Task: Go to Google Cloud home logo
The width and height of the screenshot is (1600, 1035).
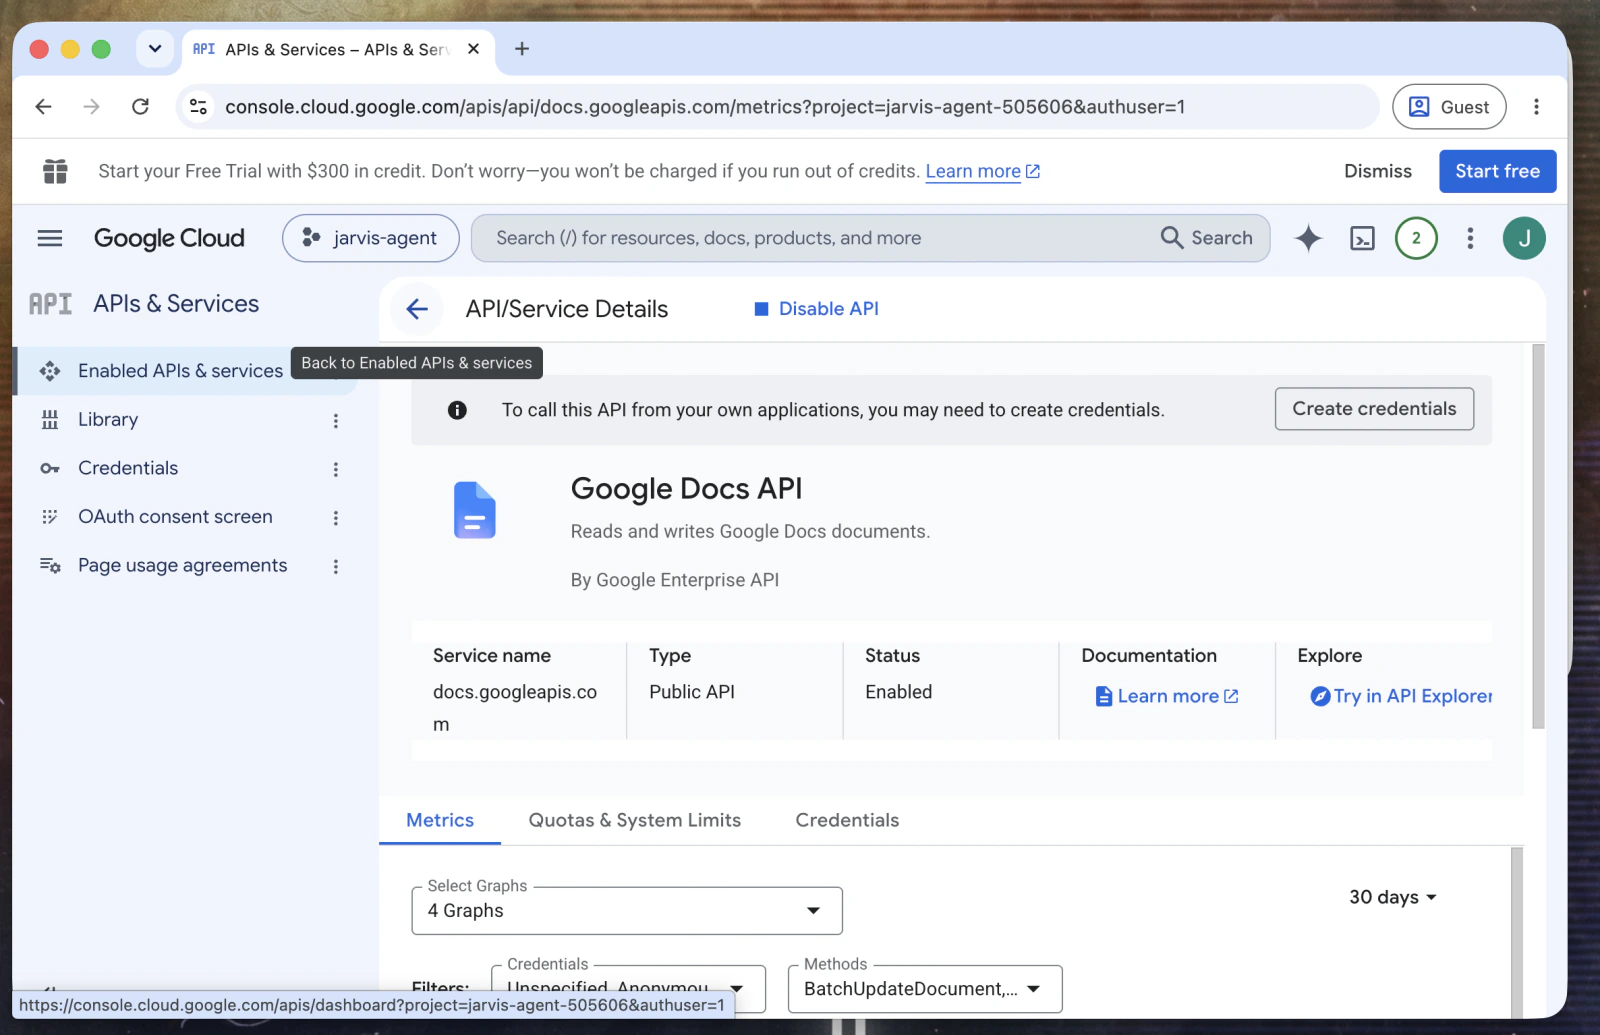Action: [169, 238]
